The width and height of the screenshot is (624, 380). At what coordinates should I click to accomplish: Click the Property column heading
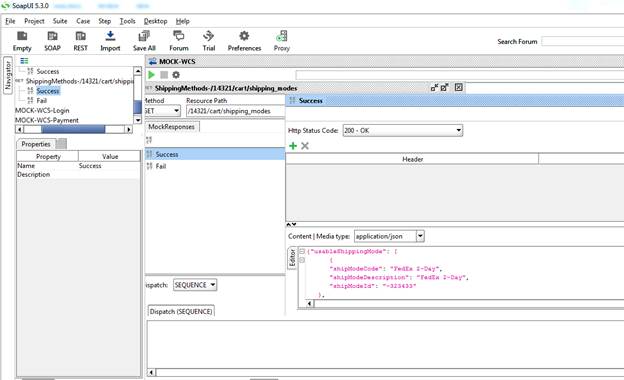pyautogui.click(x=48, y=156)
